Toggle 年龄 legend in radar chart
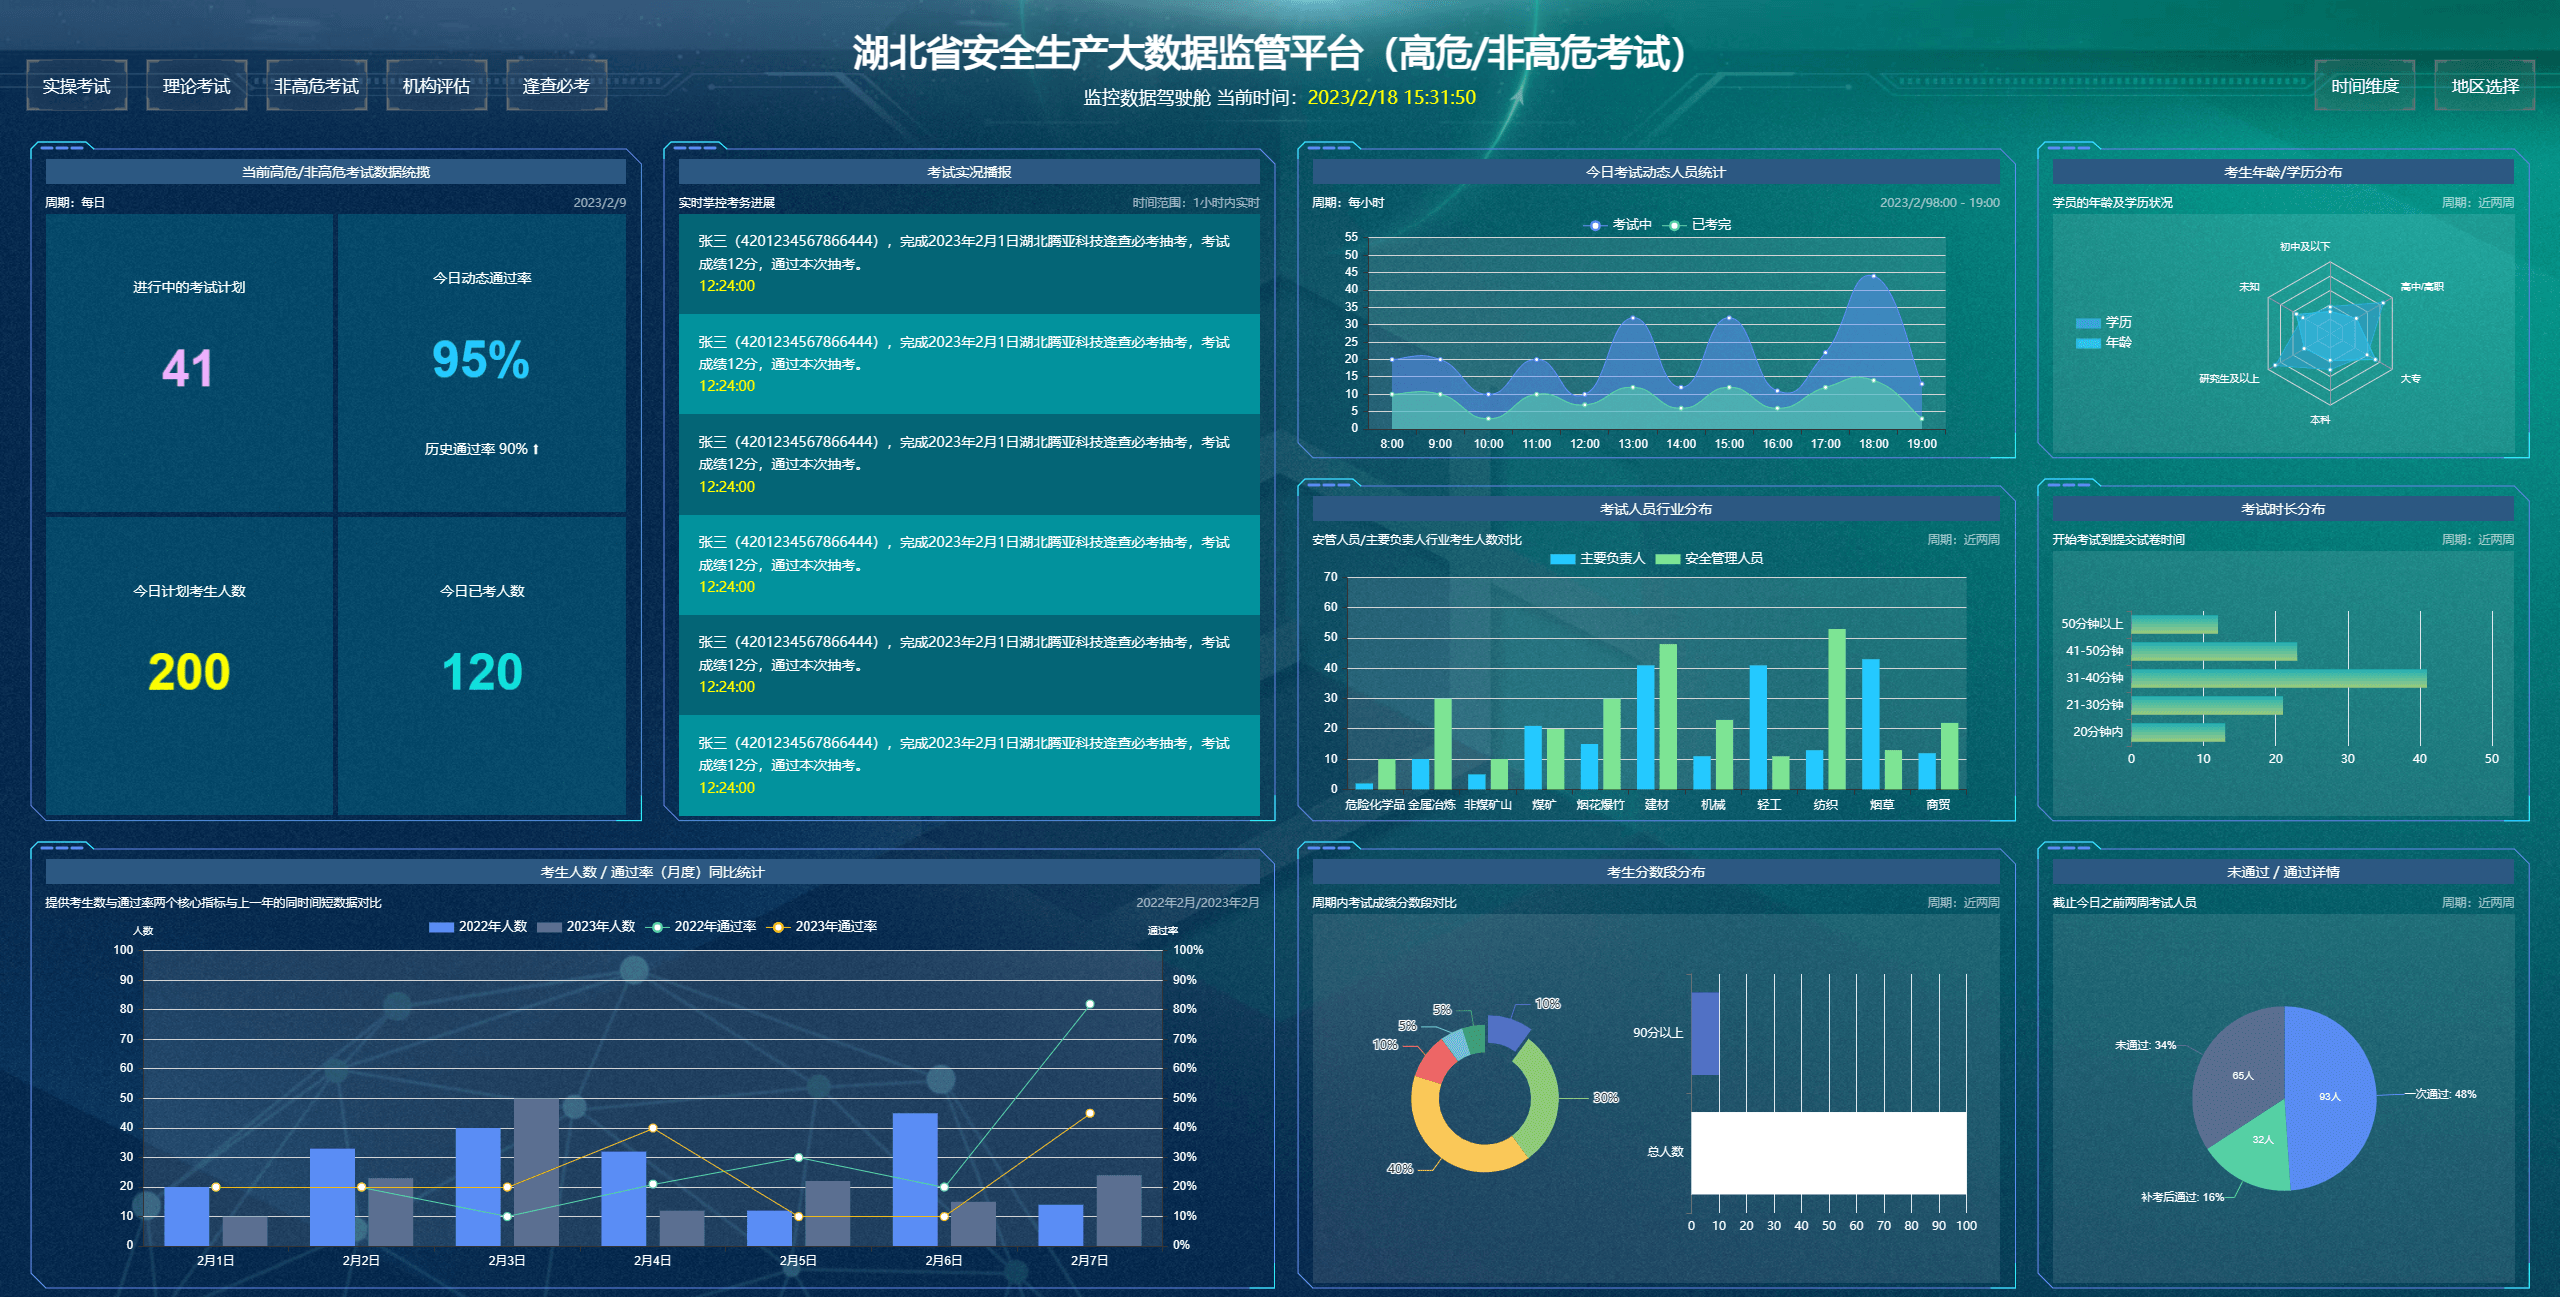This screenshot has height=1297, width=2560. click(2104, 342)
